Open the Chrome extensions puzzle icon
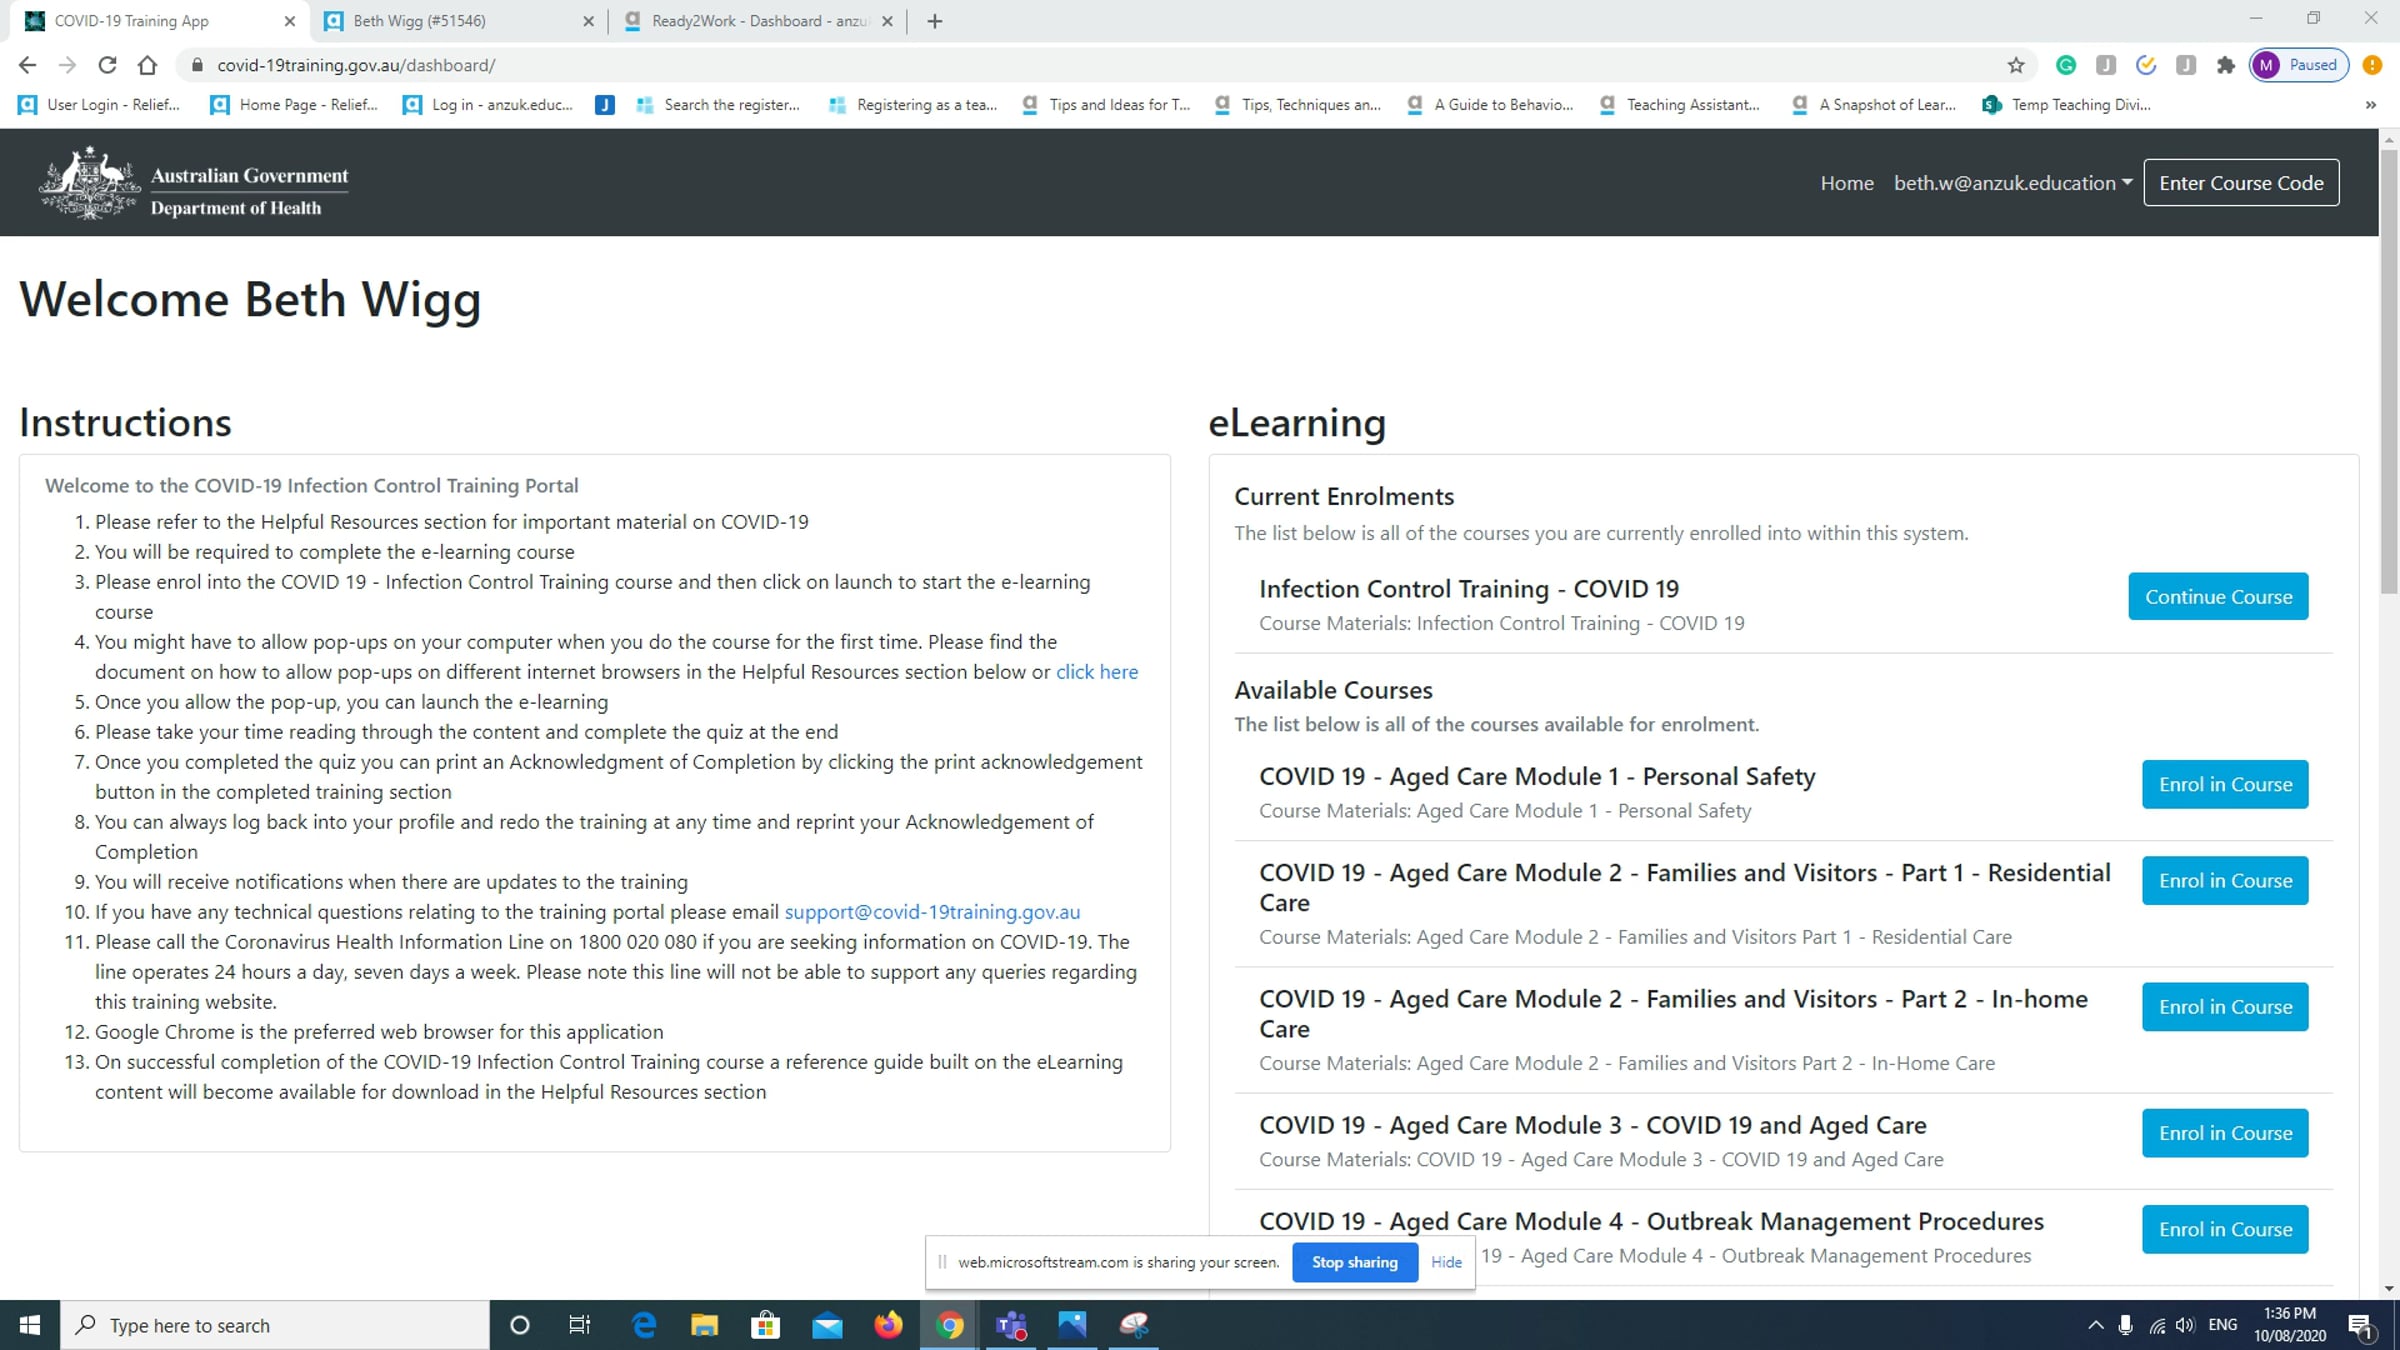 [x=2225, y=65]
